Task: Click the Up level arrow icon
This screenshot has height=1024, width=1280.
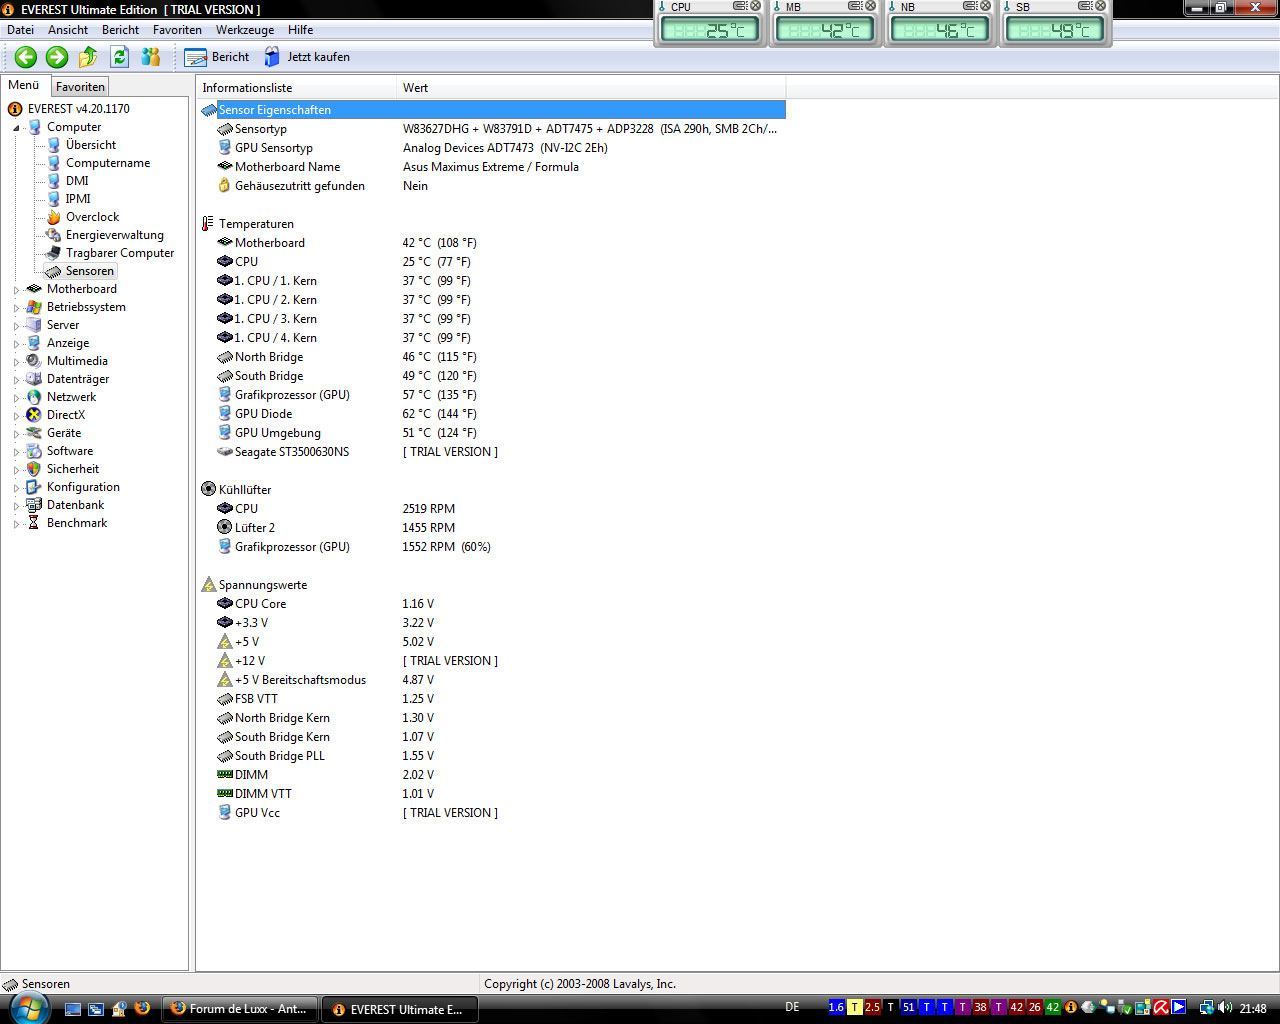Action: coord(88,57)
